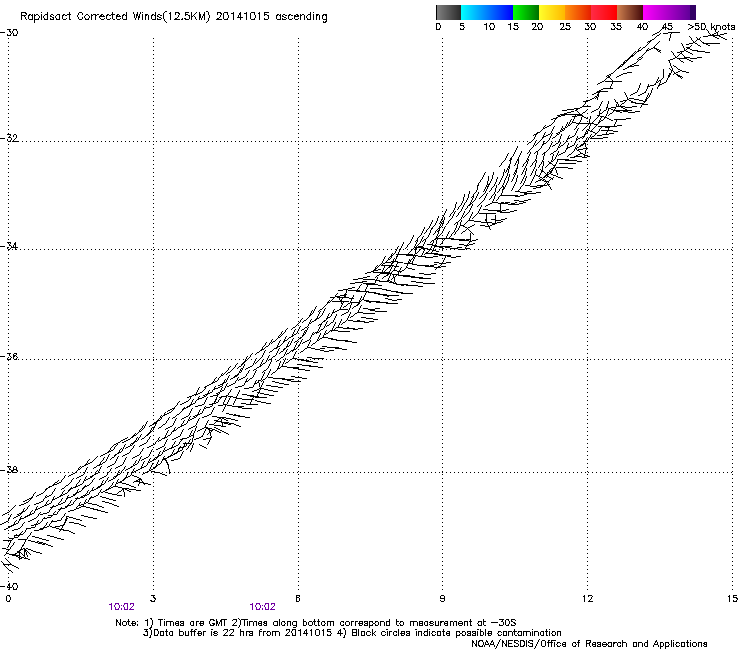Click the red 30-35 knots color swatch
Image resolution: width=740 pixels, height=650 pixels.
click(604, 12)
